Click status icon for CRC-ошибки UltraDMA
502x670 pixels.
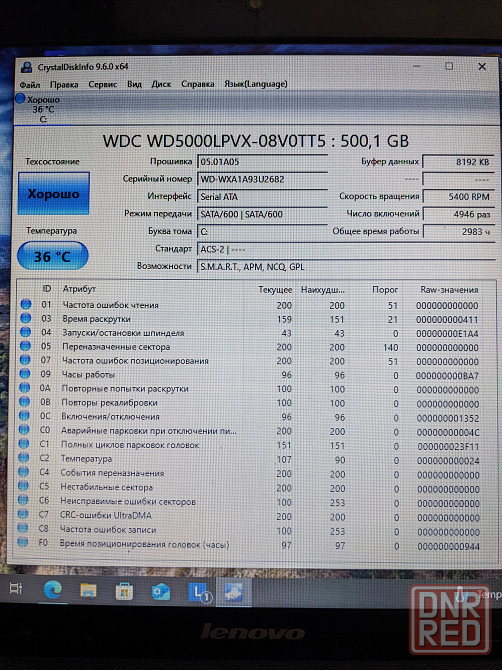23,514
